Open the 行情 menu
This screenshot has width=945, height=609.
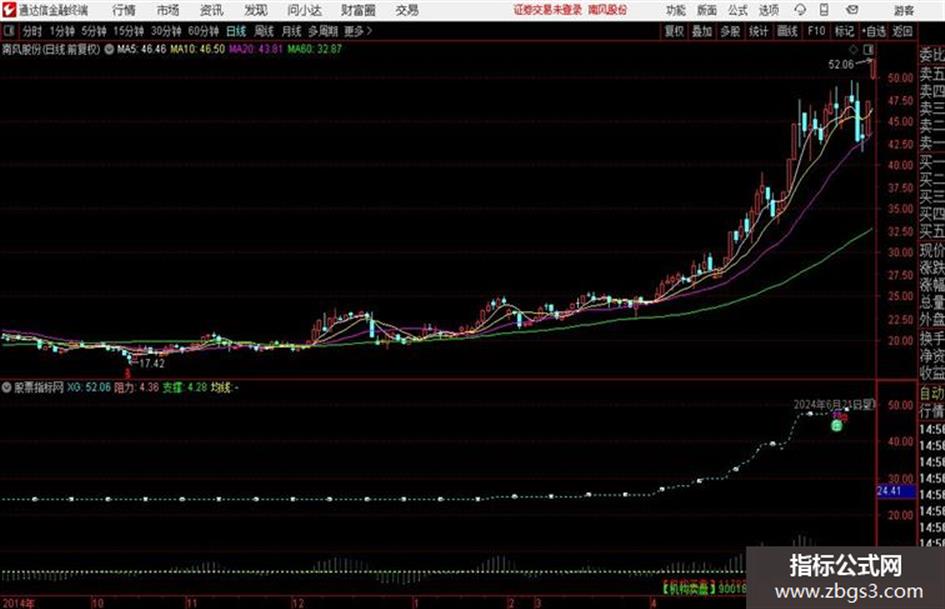(124, 10)
